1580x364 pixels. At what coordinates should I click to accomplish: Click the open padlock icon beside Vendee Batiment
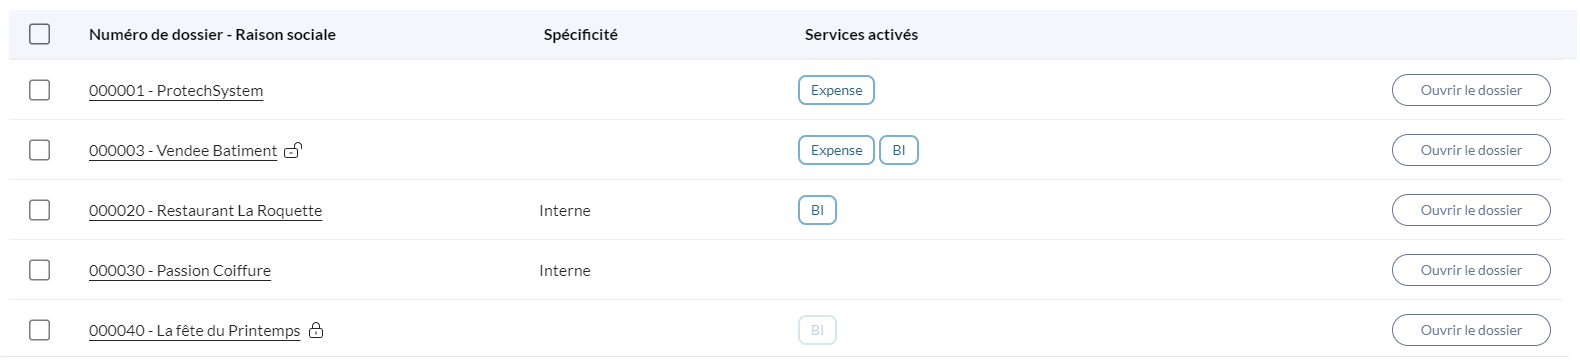(293, 150)
